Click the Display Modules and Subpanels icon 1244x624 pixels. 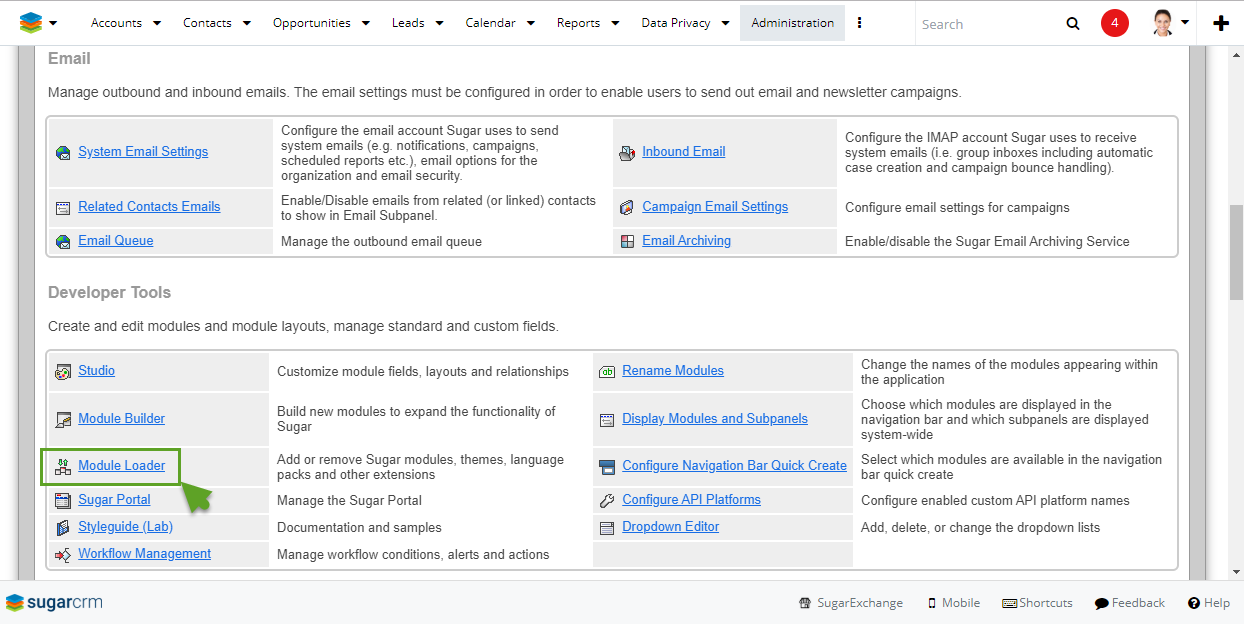click(x=607, y=420)
